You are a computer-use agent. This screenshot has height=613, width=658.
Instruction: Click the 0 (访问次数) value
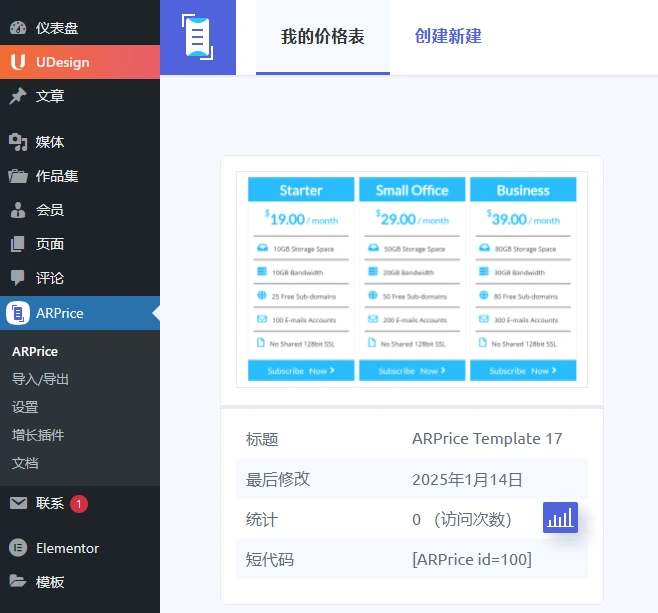[462, 519]
